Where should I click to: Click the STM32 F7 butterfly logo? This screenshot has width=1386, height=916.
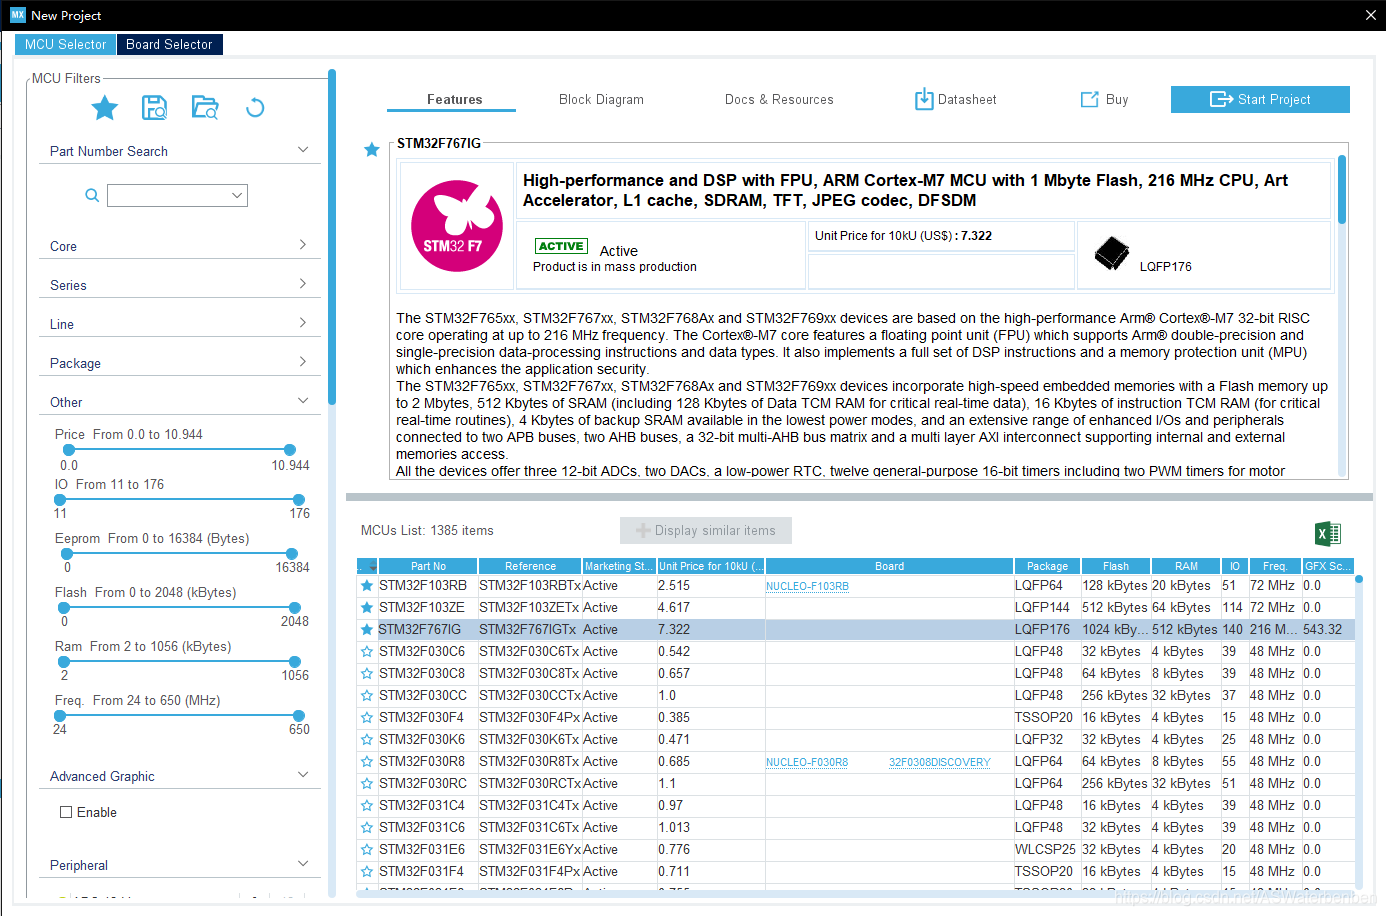pyautogui.click(x=457, y=226)
